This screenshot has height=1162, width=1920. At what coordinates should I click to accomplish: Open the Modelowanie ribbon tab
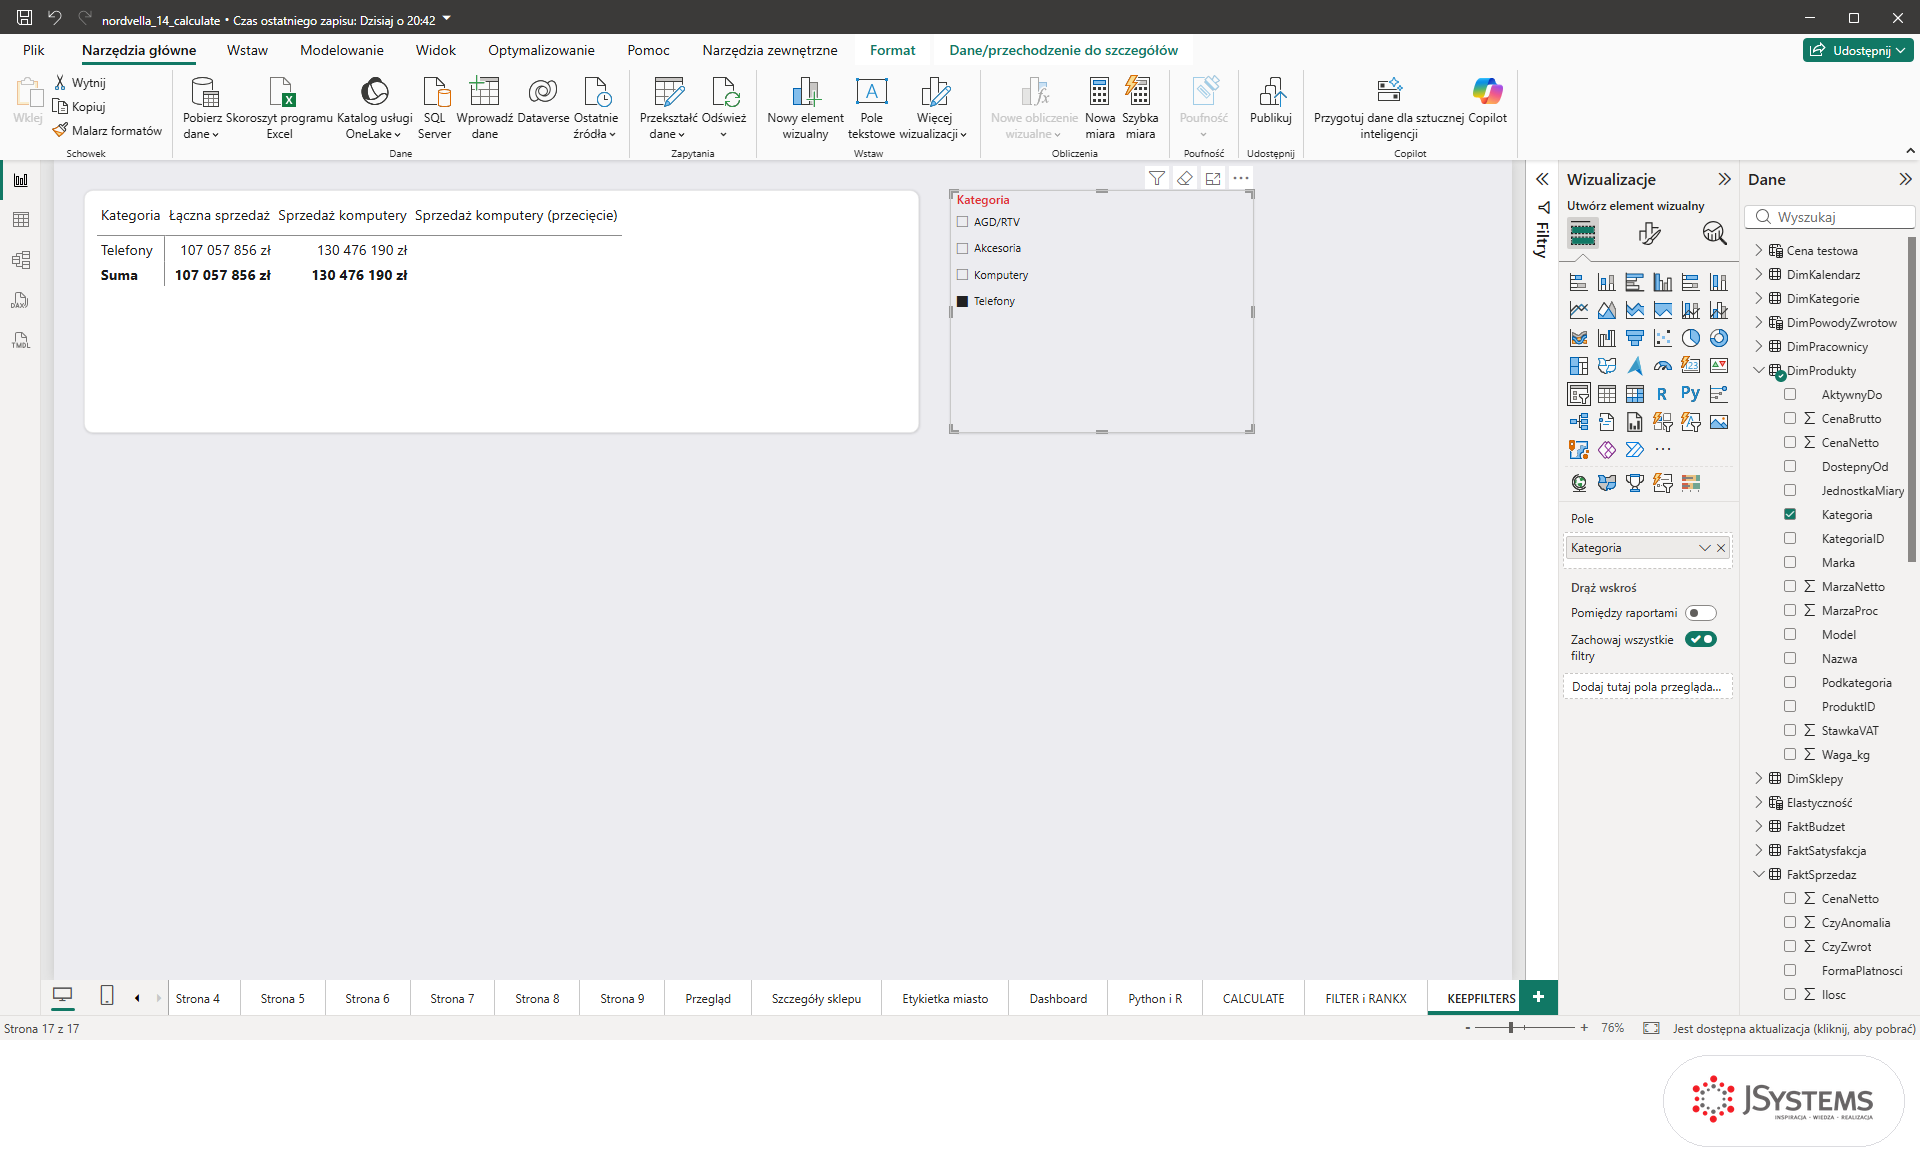point(341,50)
